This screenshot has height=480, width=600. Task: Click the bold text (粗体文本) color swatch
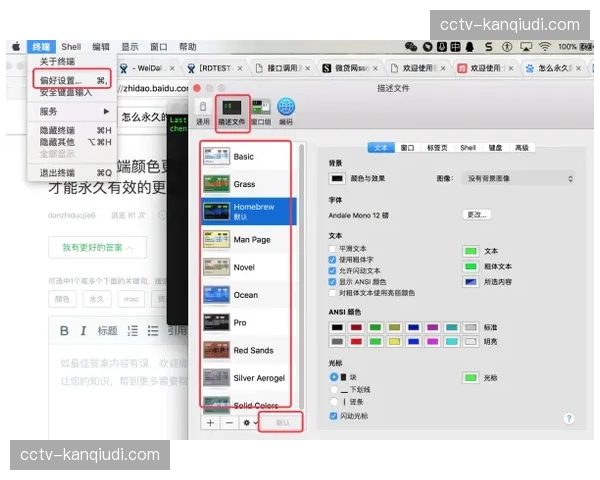471,266
